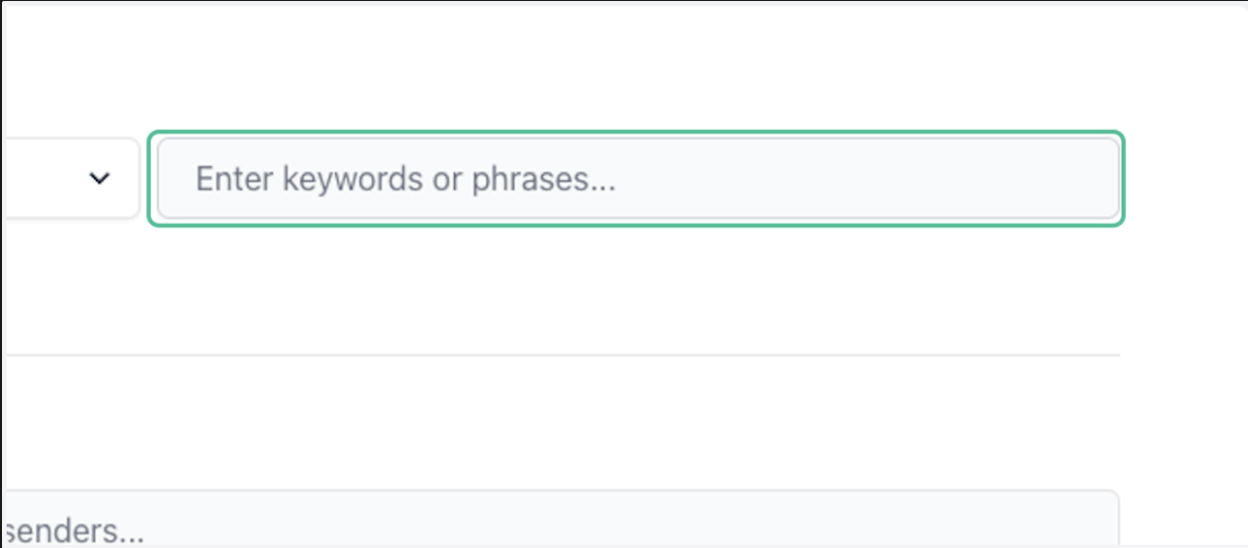Select the green-outlined keyword search box
This screenshot has width=1248, height=548.
click(x=637, y=178)
